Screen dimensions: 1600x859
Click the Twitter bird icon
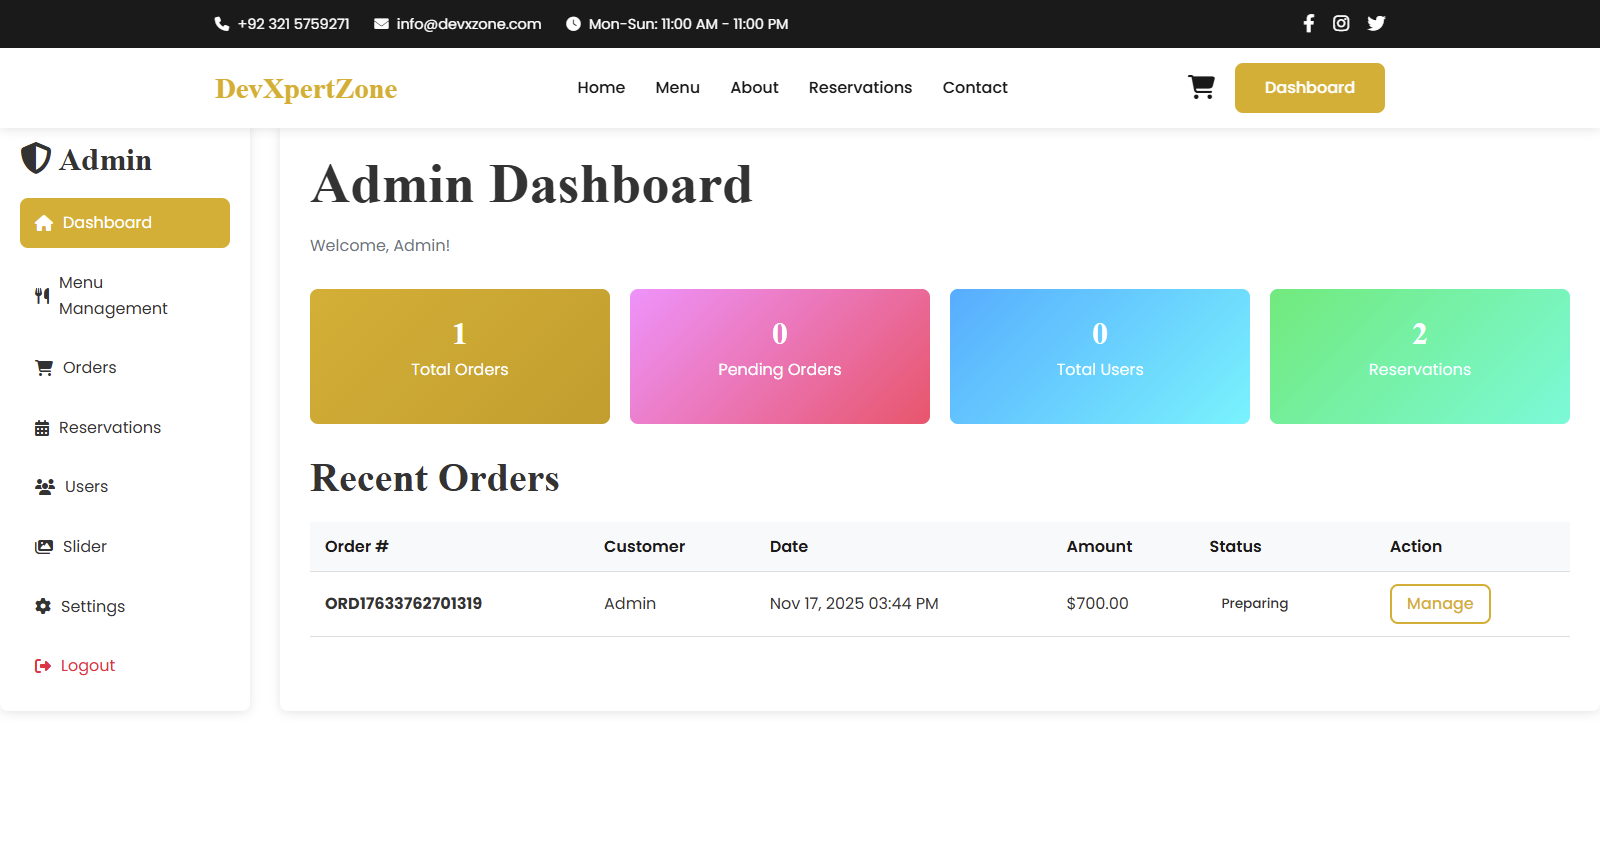tap(1376, 23)
